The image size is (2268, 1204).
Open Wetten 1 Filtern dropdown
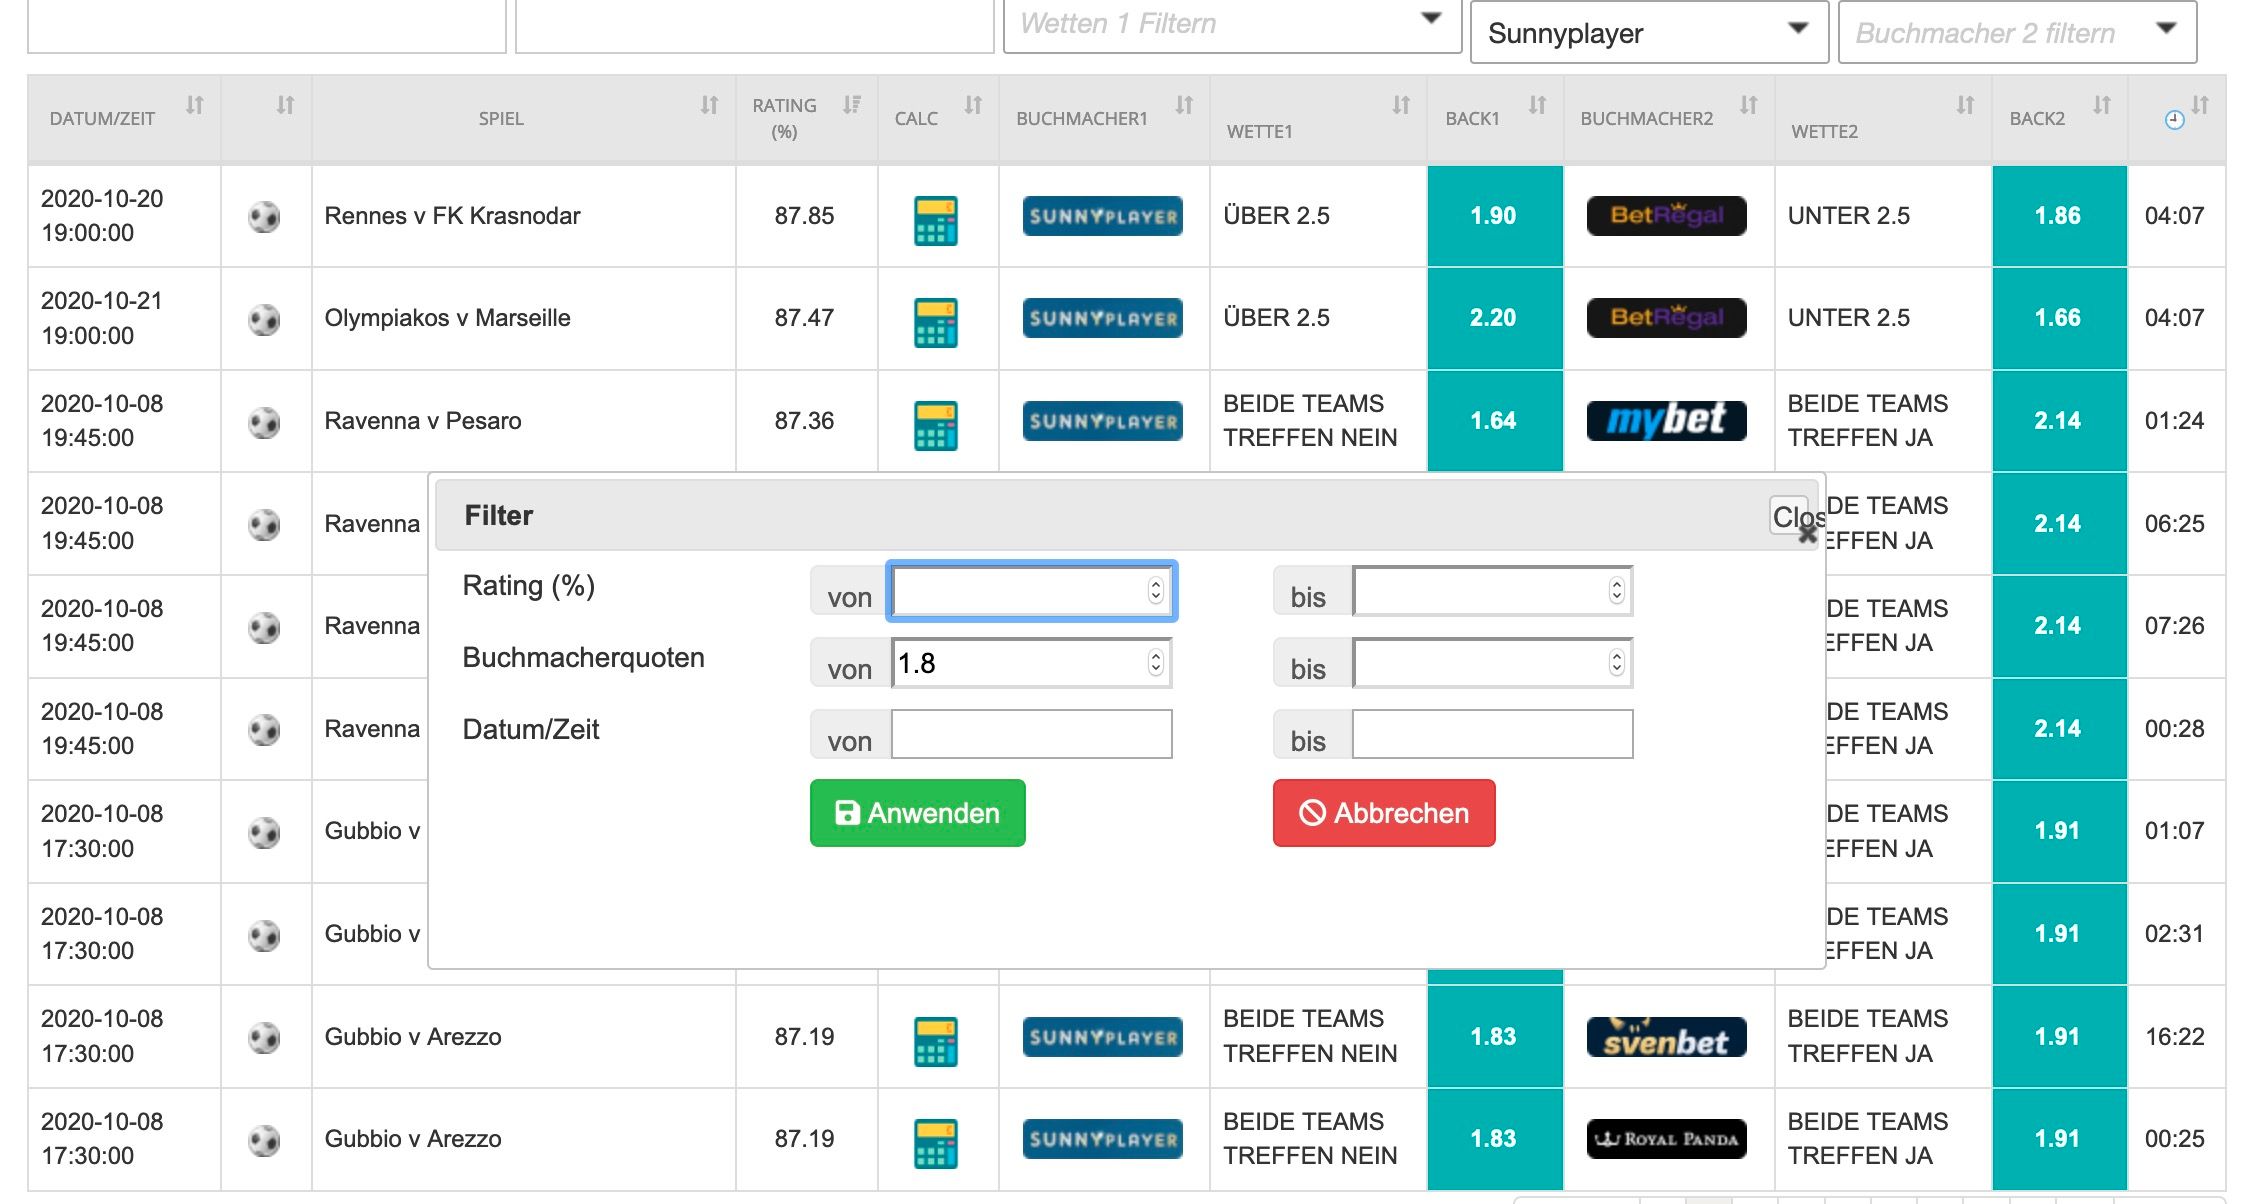(1232, 26)
